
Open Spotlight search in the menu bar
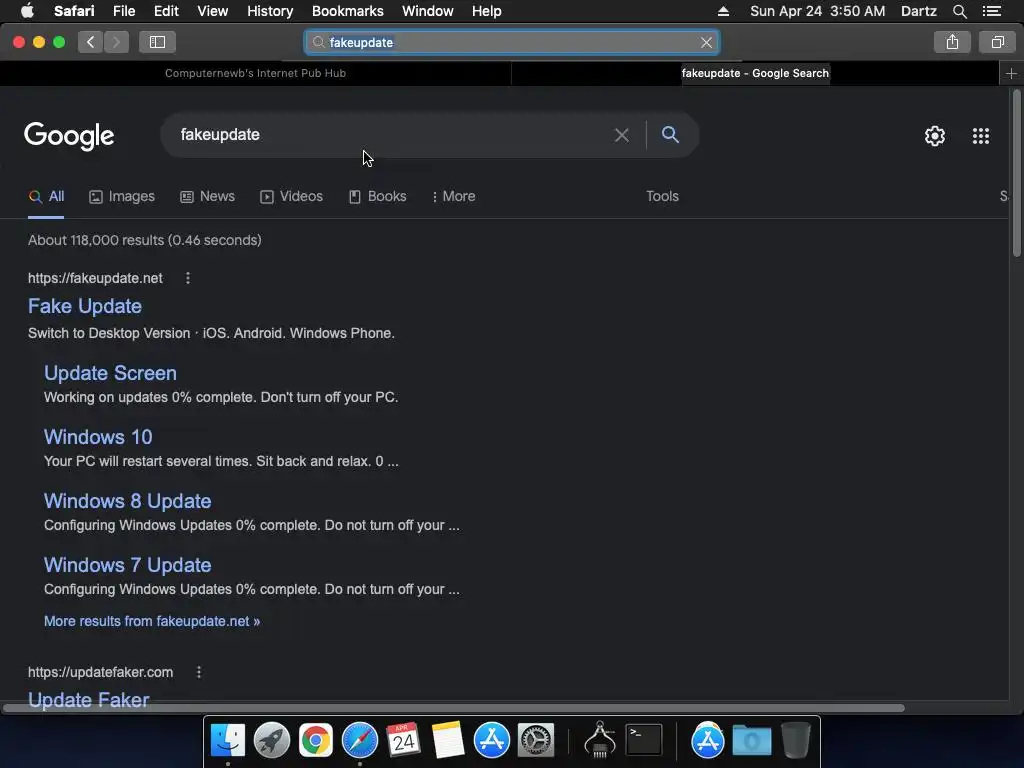(959, 11)
